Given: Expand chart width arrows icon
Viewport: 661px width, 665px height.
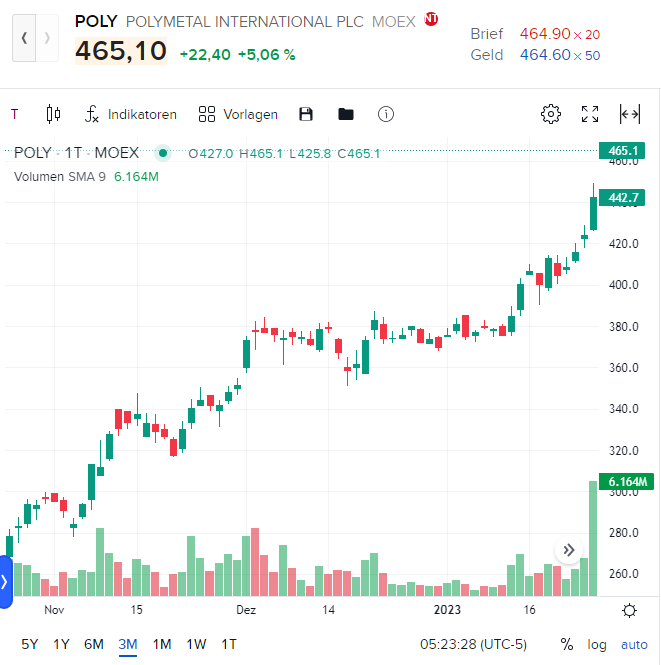Looking at the screenshot, I should (x=630, y=114).
